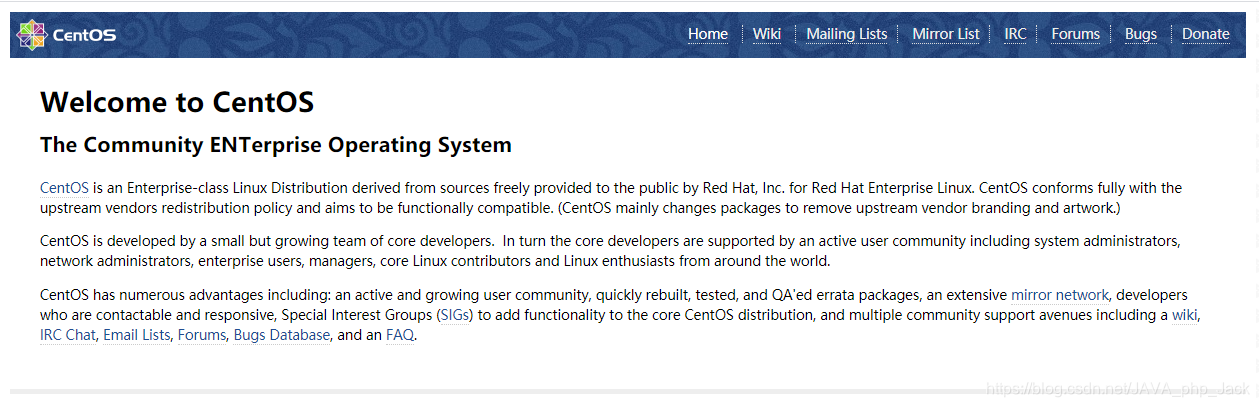This screenshot has height=407, width=1259.
Task: Follow the SIGs link in parentheses
Action: point(455,315)
